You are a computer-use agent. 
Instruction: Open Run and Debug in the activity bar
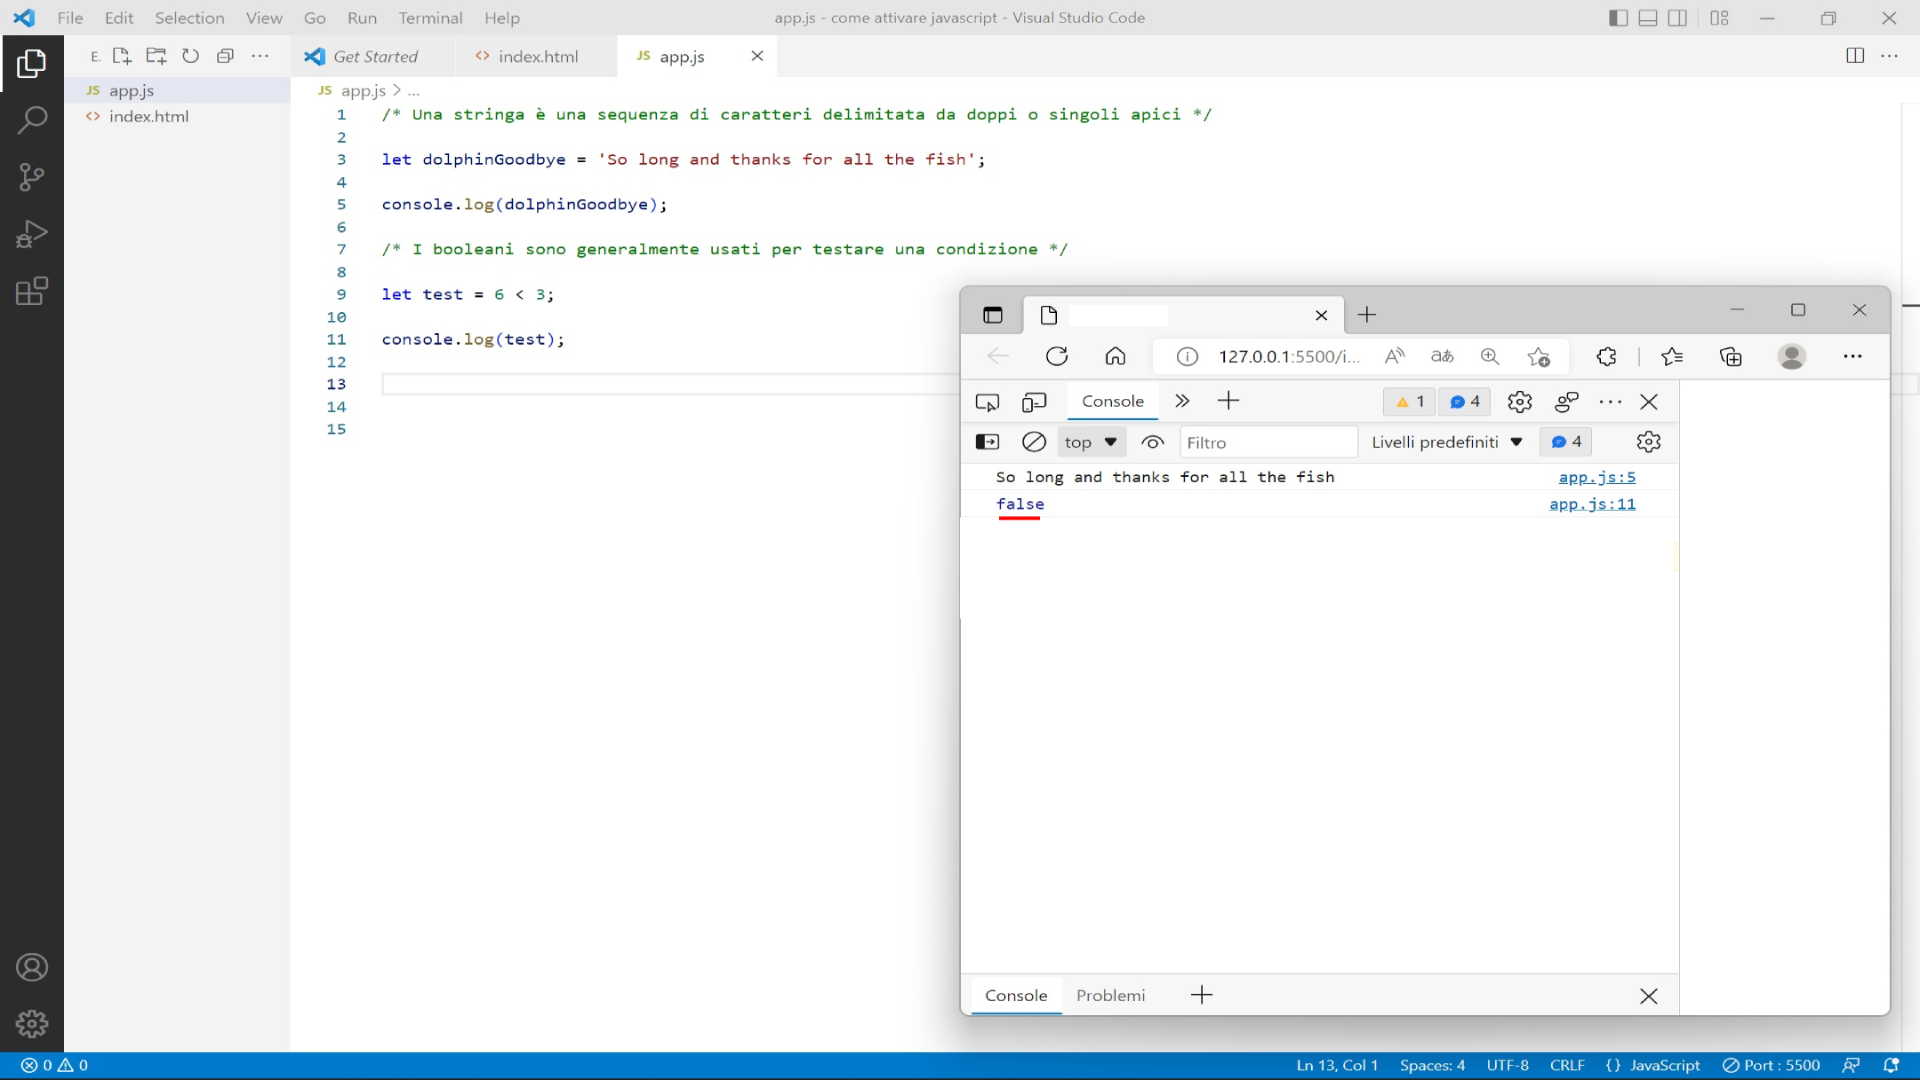click(x=32, y=233)
